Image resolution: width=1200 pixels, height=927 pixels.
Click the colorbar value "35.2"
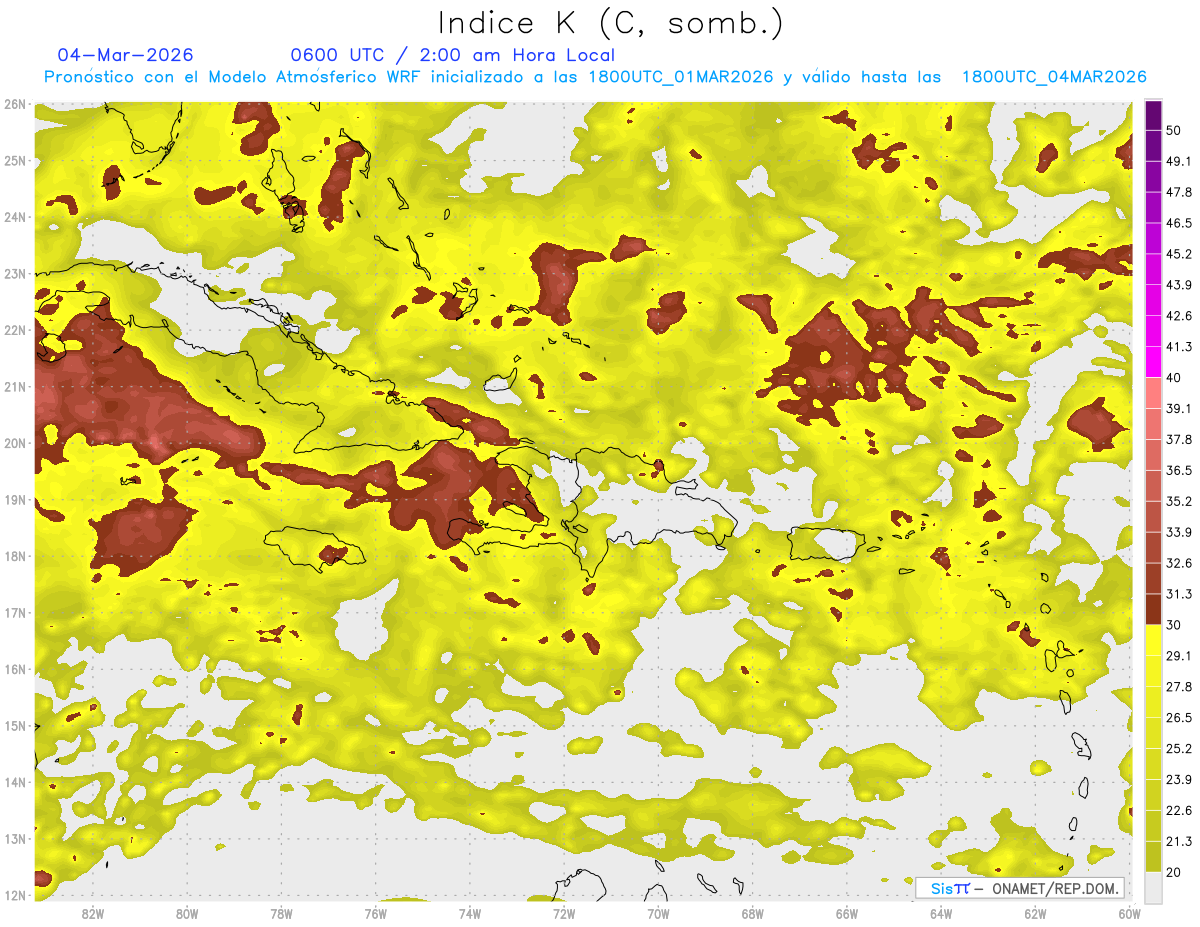tap(1178, 501)
